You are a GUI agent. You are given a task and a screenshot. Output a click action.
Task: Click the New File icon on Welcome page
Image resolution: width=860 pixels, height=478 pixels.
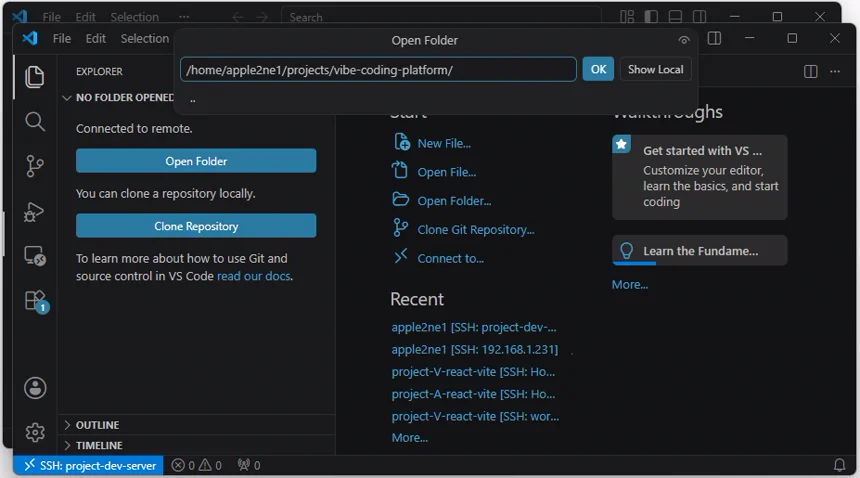tap(401, 141)
